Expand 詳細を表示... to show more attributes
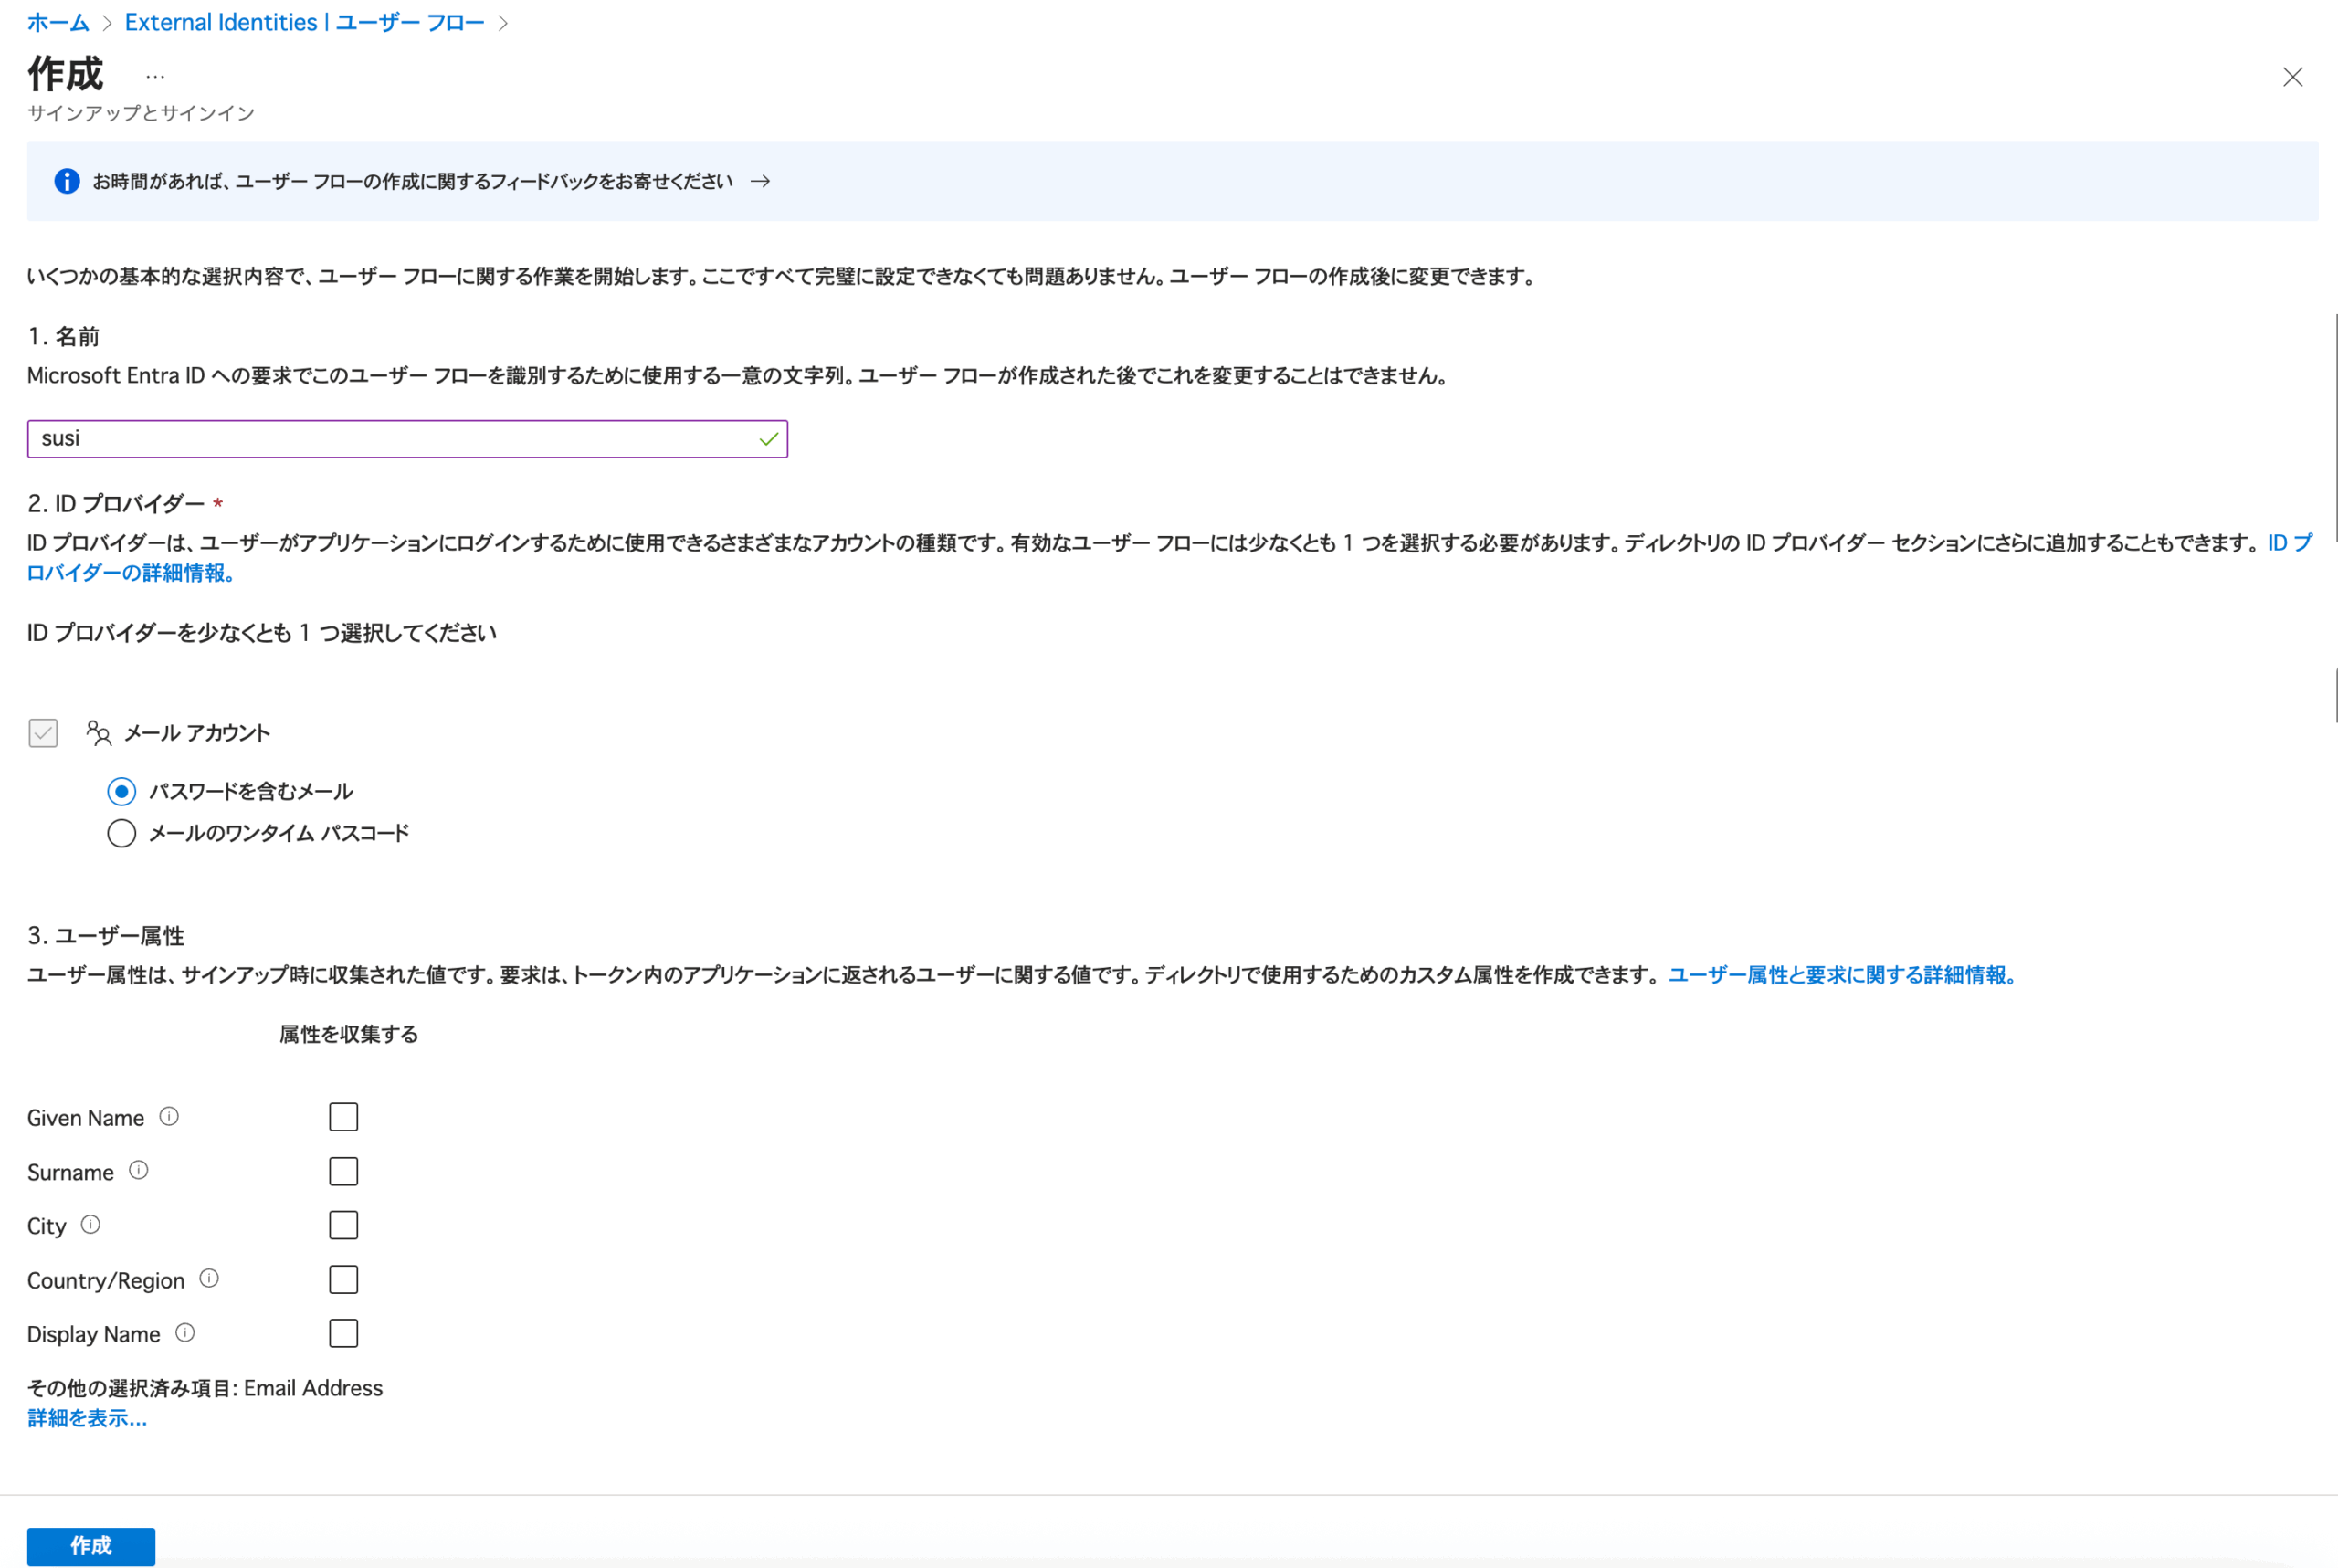This screenshot has width=2338, height=1568. point(87,1418)
